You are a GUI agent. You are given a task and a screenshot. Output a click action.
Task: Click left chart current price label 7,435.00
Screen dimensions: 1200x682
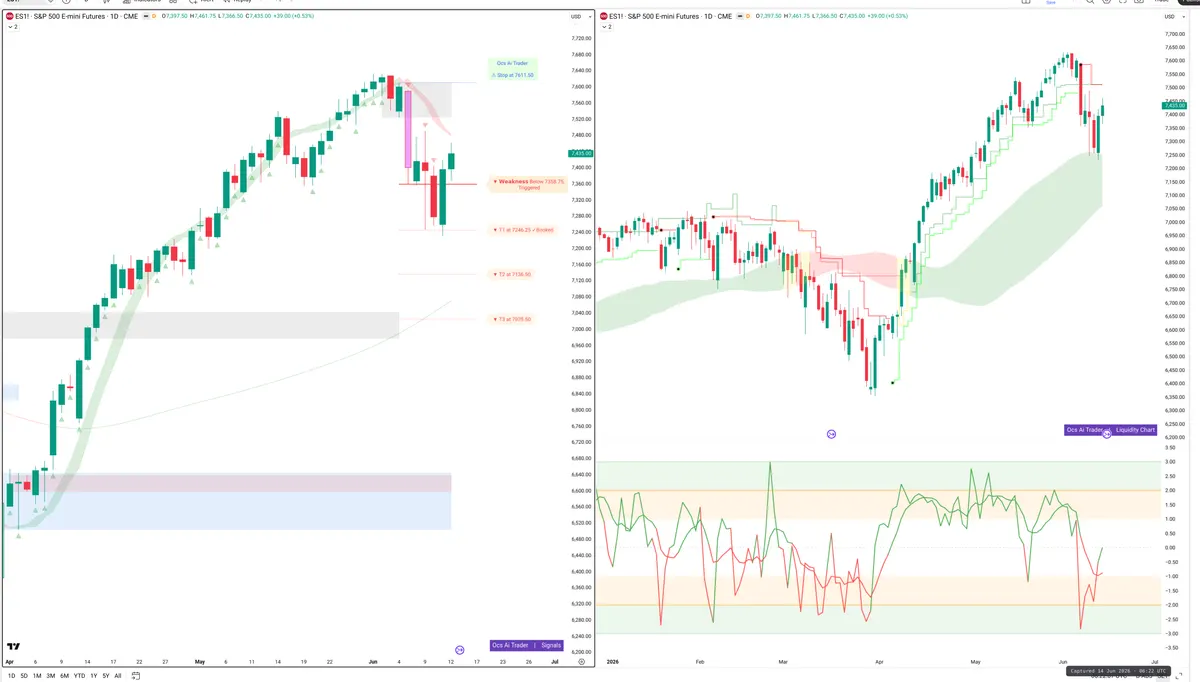tap(580, 153)
